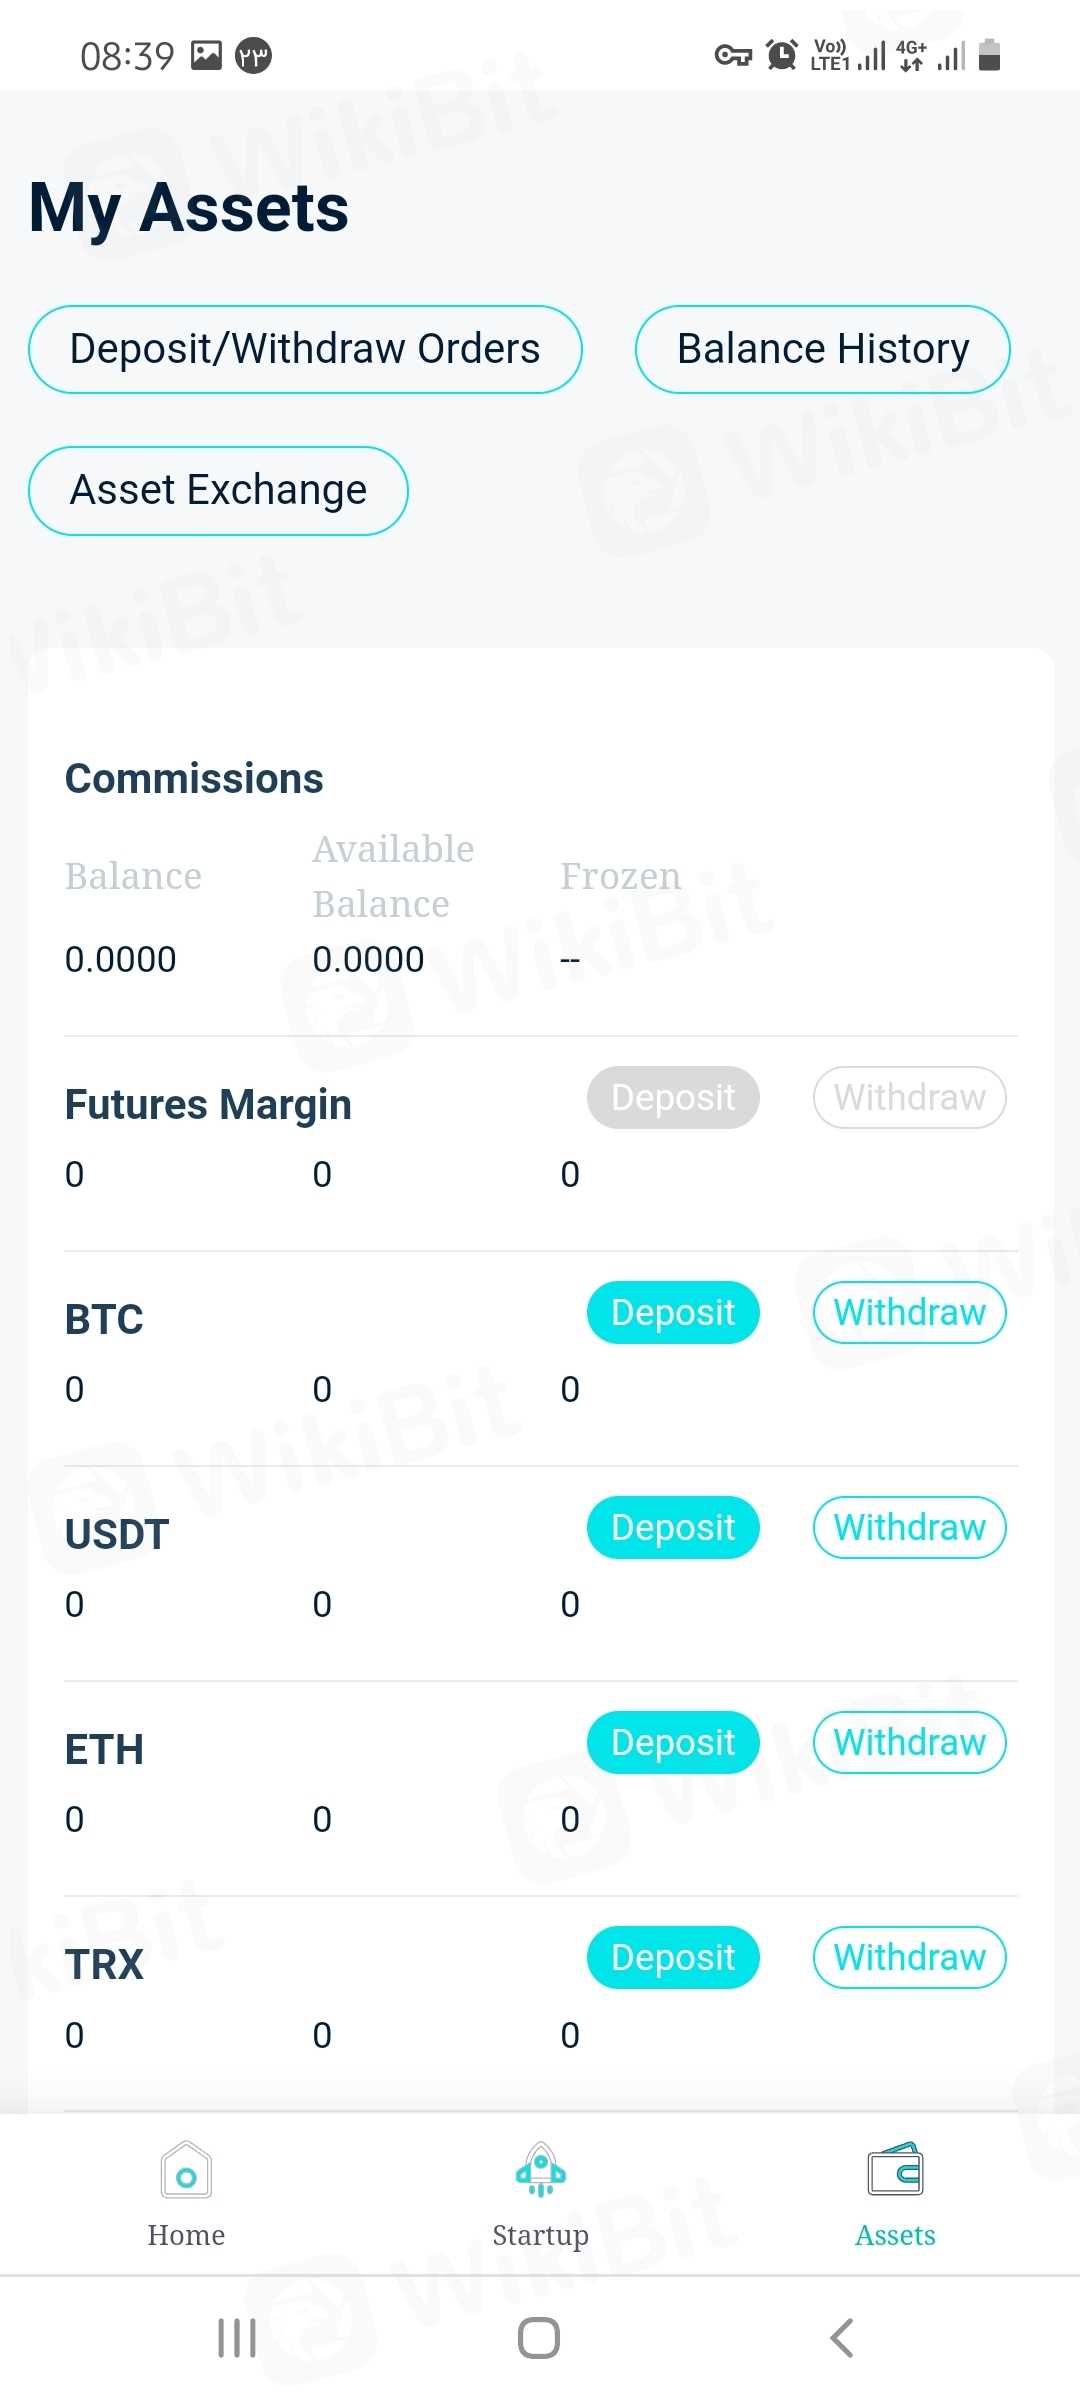This screenshot has width=1080, height=2400.
Task: Open Balance History
Action: pos(822,349)
